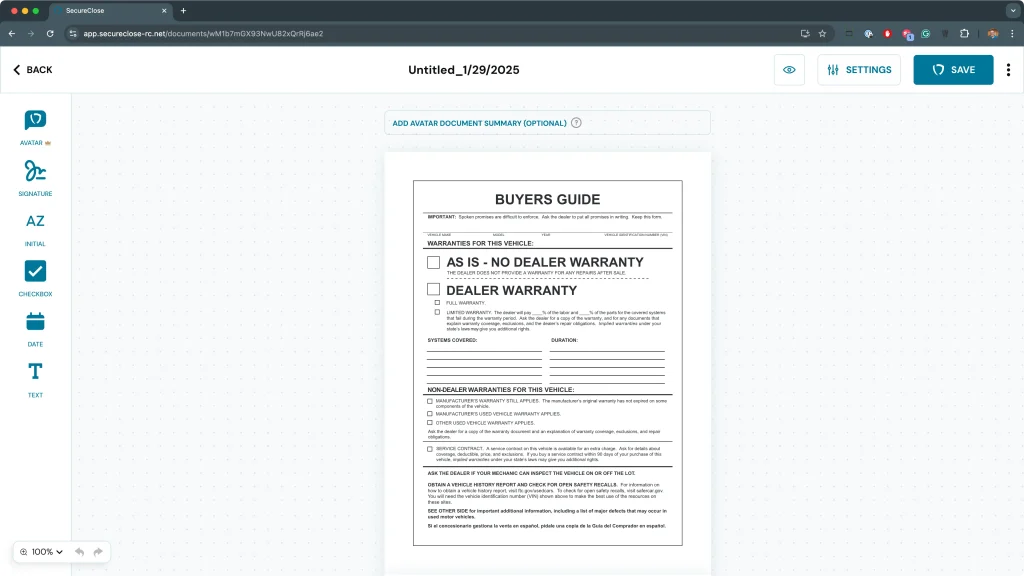Open a new browser tab
This screenshot has height=576, width=1024.
(x=183, y=10)
